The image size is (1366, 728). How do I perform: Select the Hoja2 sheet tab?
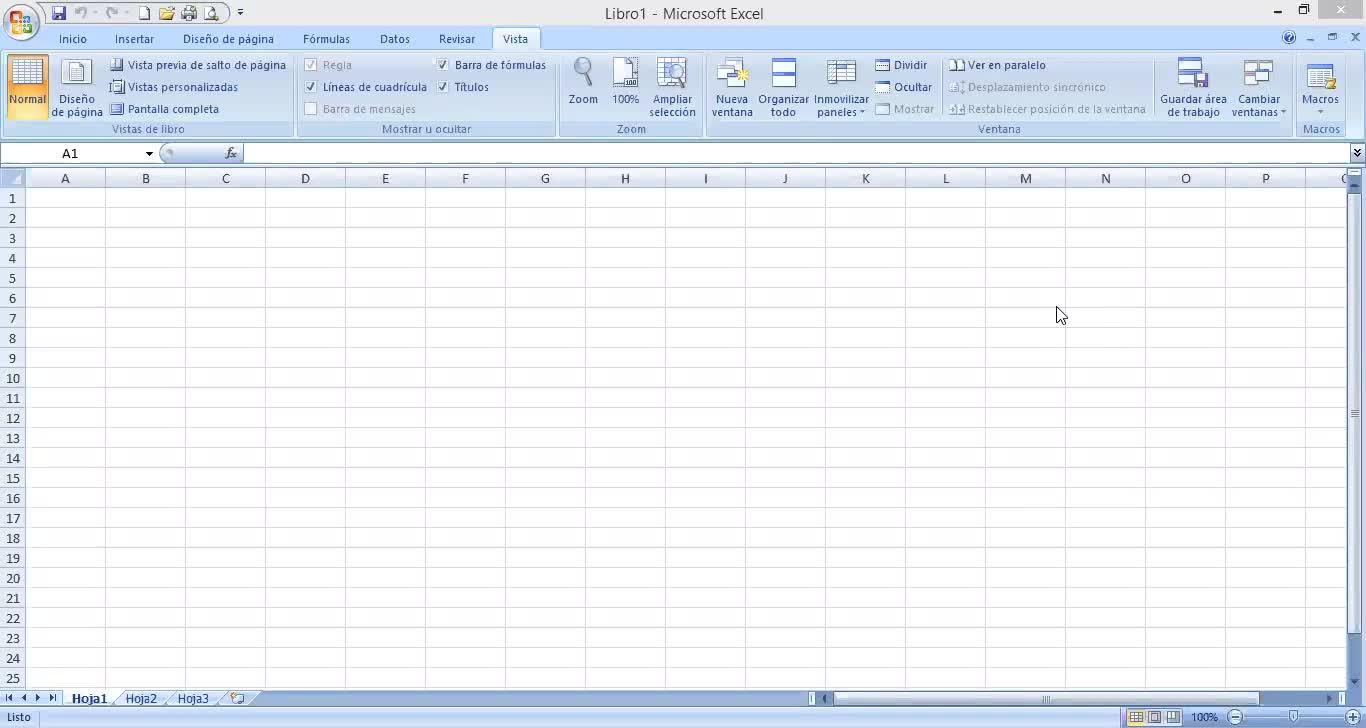pos(141,698)
